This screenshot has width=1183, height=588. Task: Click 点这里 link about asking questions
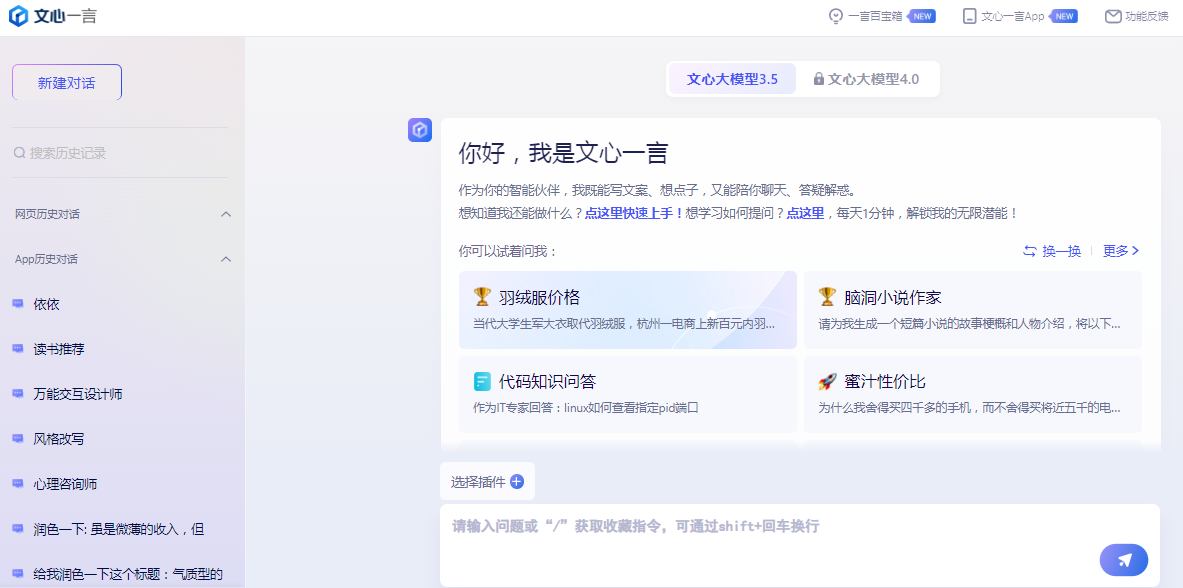pos(805,213)
